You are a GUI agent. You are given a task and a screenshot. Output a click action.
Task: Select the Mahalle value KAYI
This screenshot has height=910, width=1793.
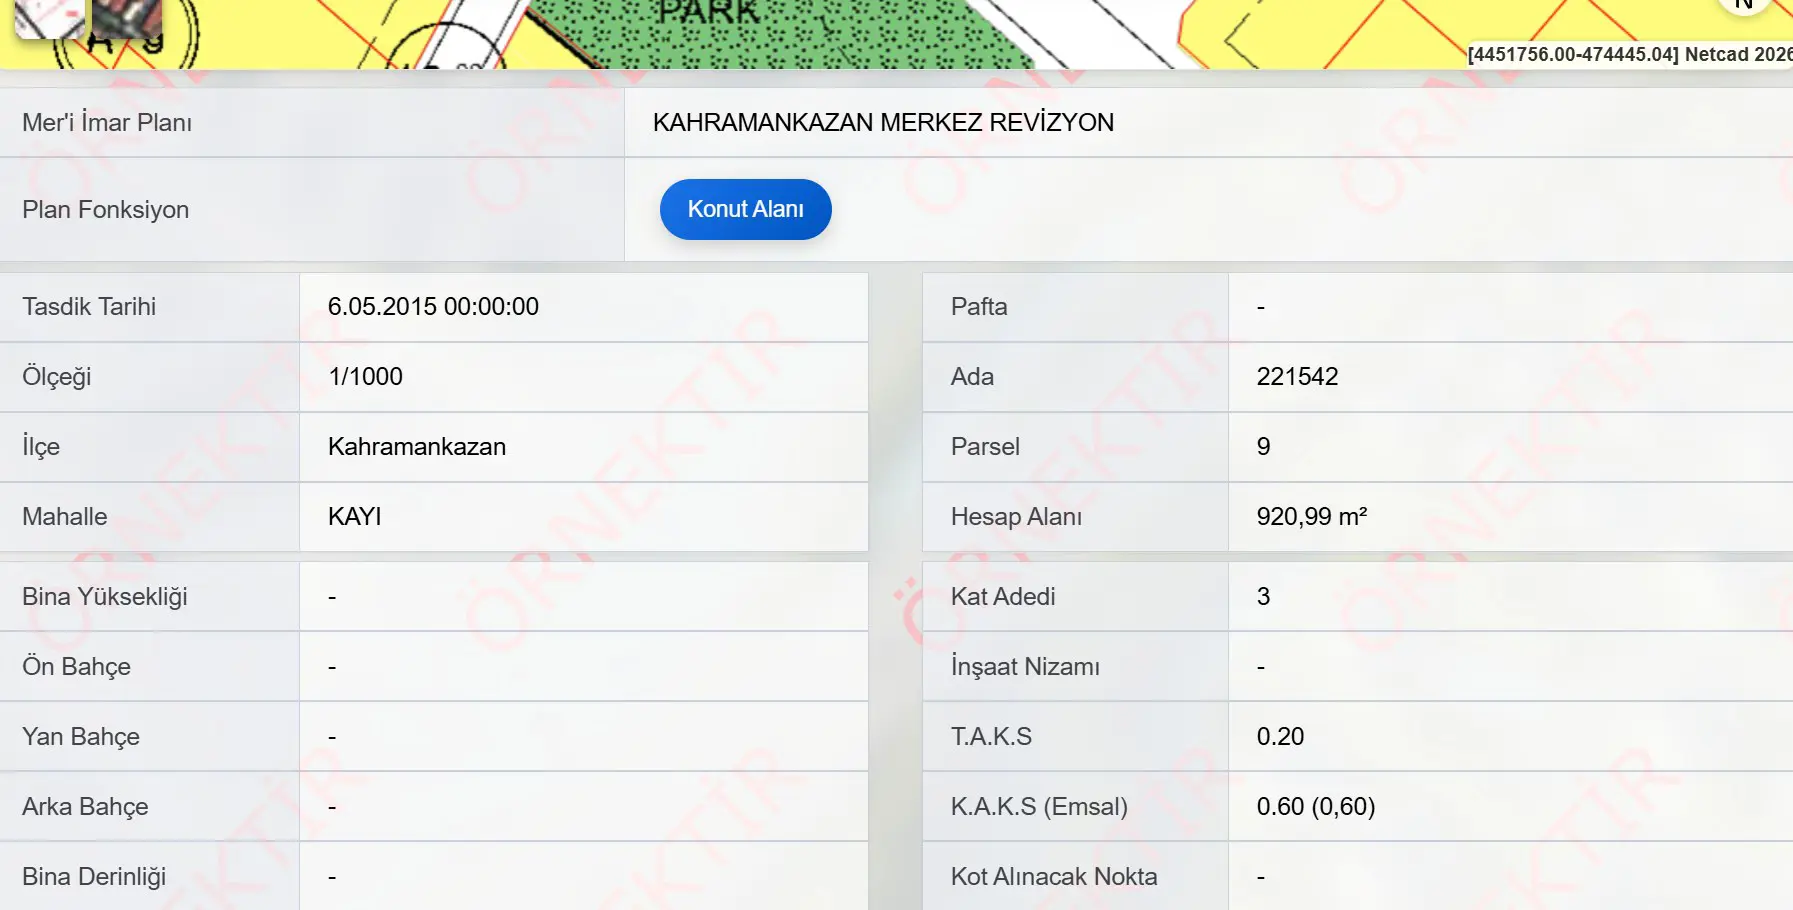tap(355, 516)
